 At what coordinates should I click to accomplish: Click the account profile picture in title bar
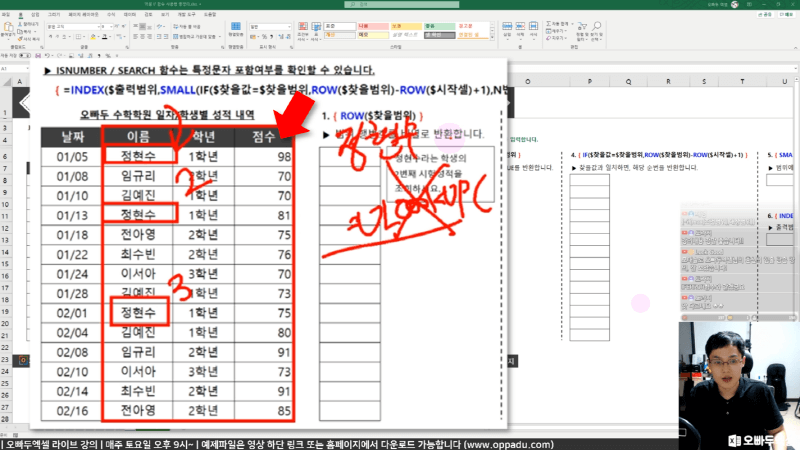(x=735, y=5)
